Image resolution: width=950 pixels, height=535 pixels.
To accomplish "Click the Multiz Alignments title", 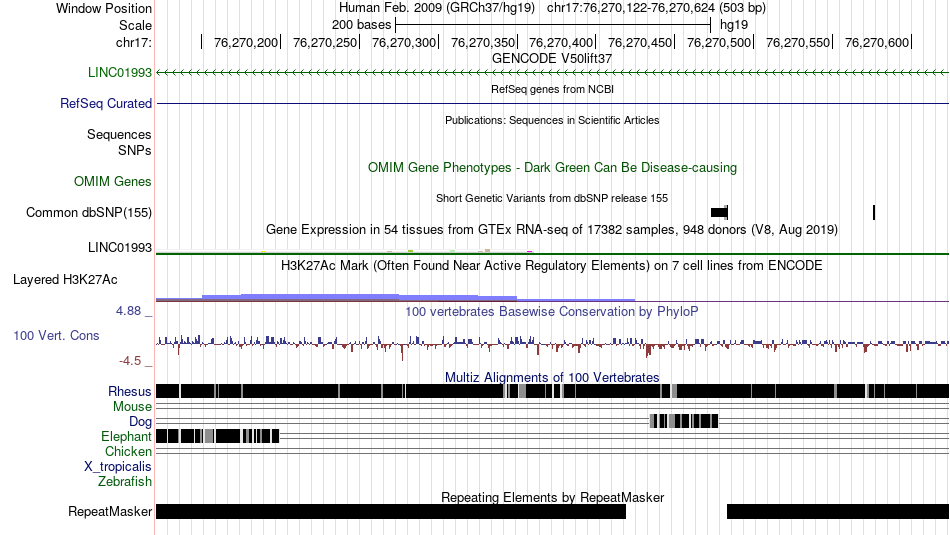I will tap(552, 377).
